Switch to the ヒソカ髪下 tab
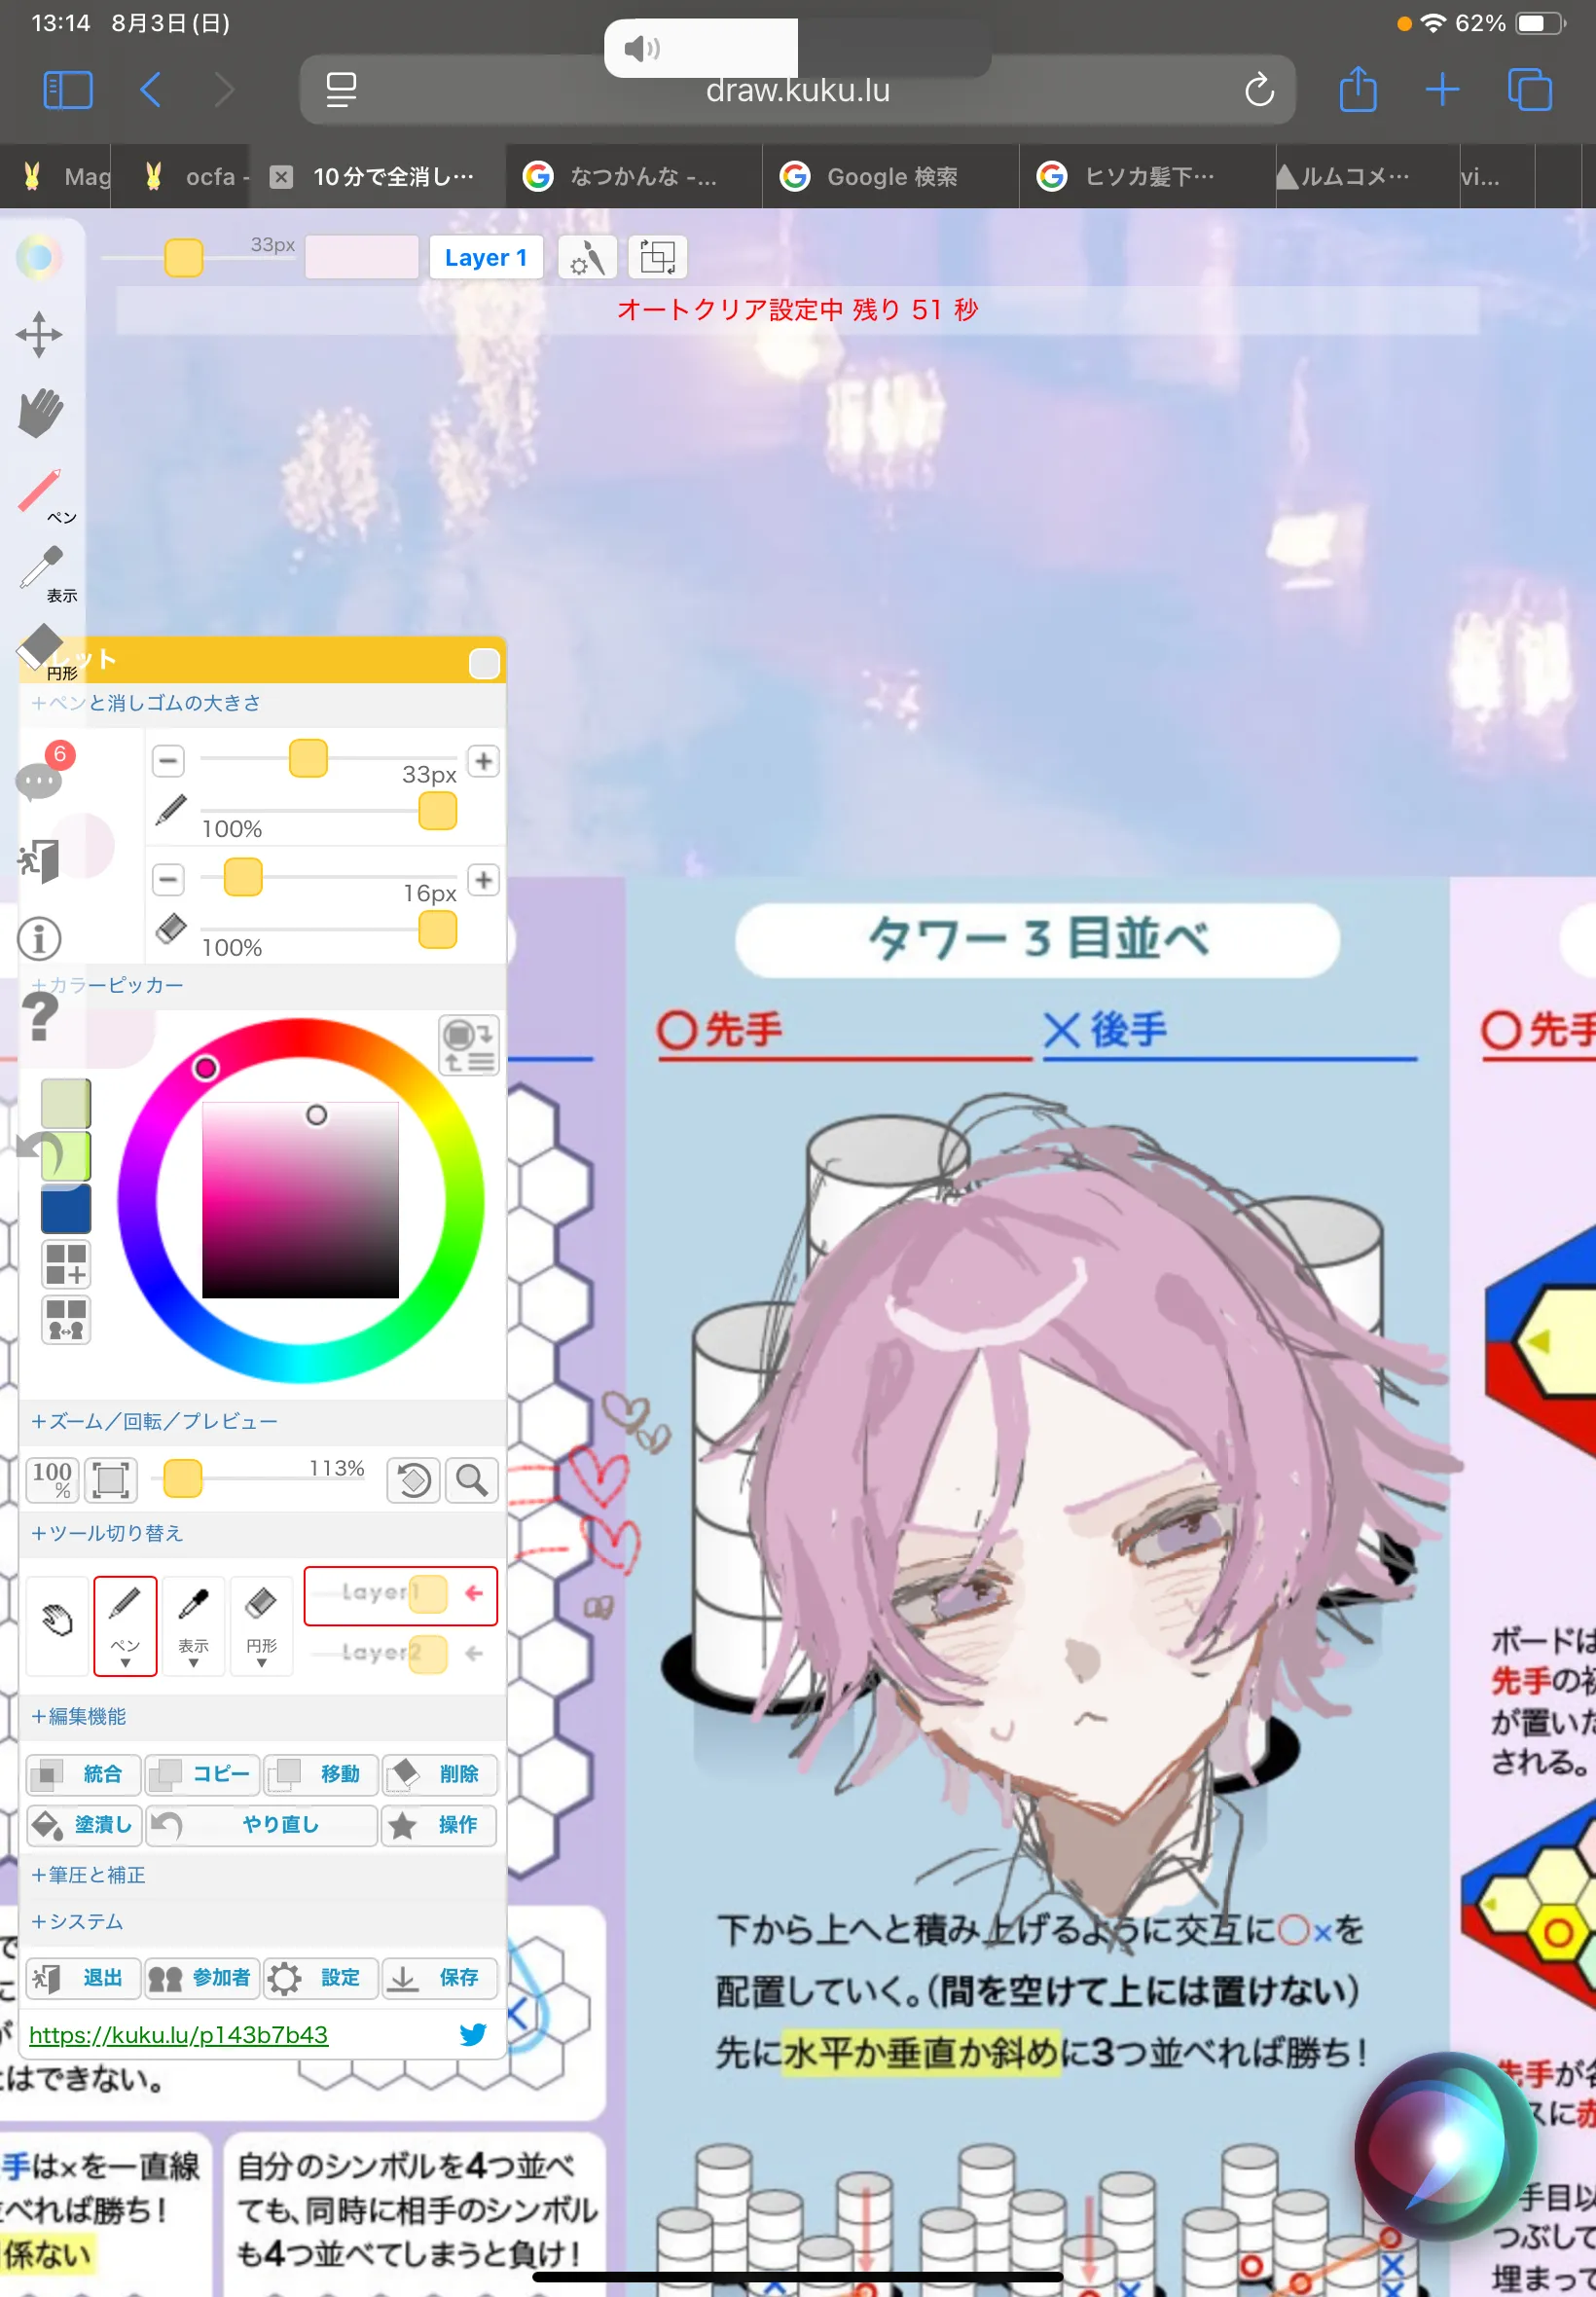The width and height of the screenshot is (1596, 2297). (x=1148, y=177)
